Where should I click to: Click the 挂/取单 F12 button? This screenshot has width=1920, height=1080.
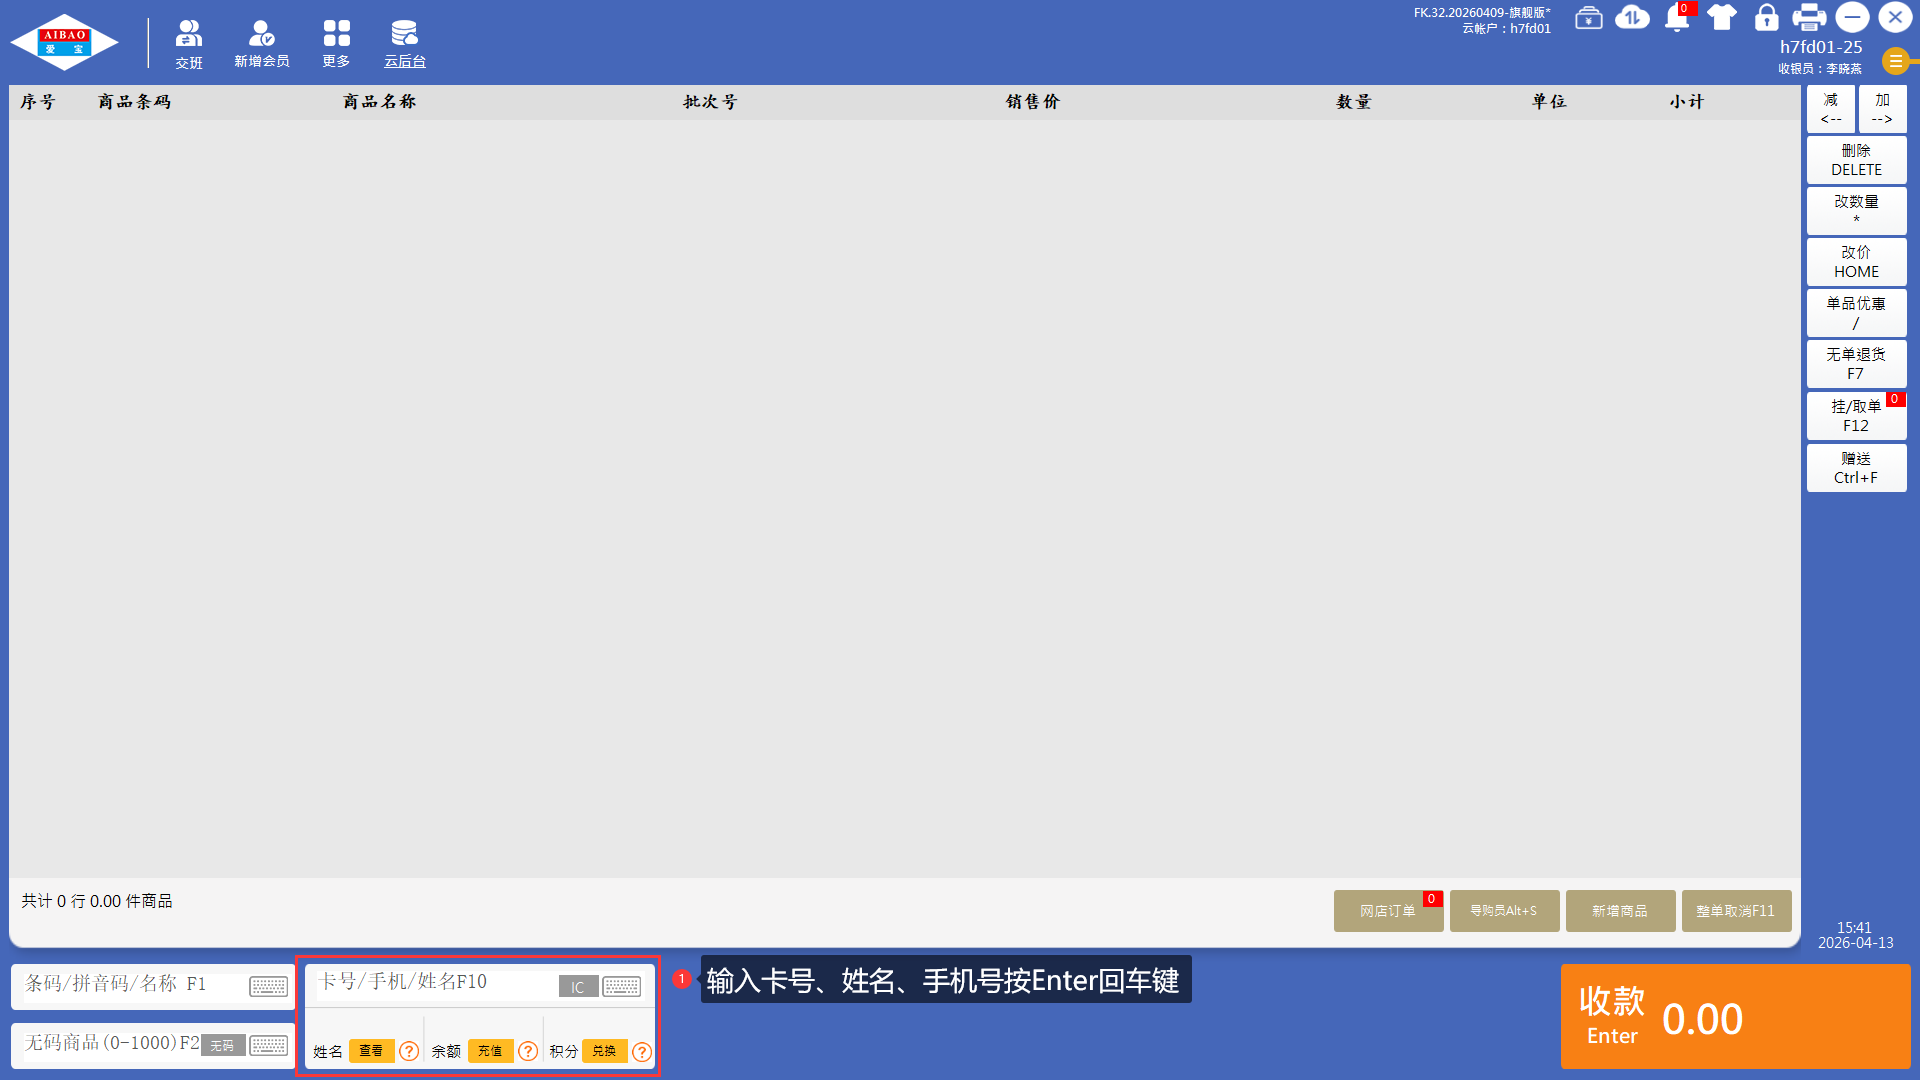[1855, 416]
